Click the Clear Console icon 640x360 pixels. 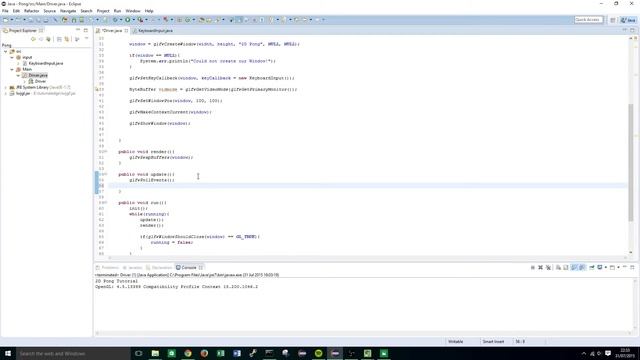point(558,268)
